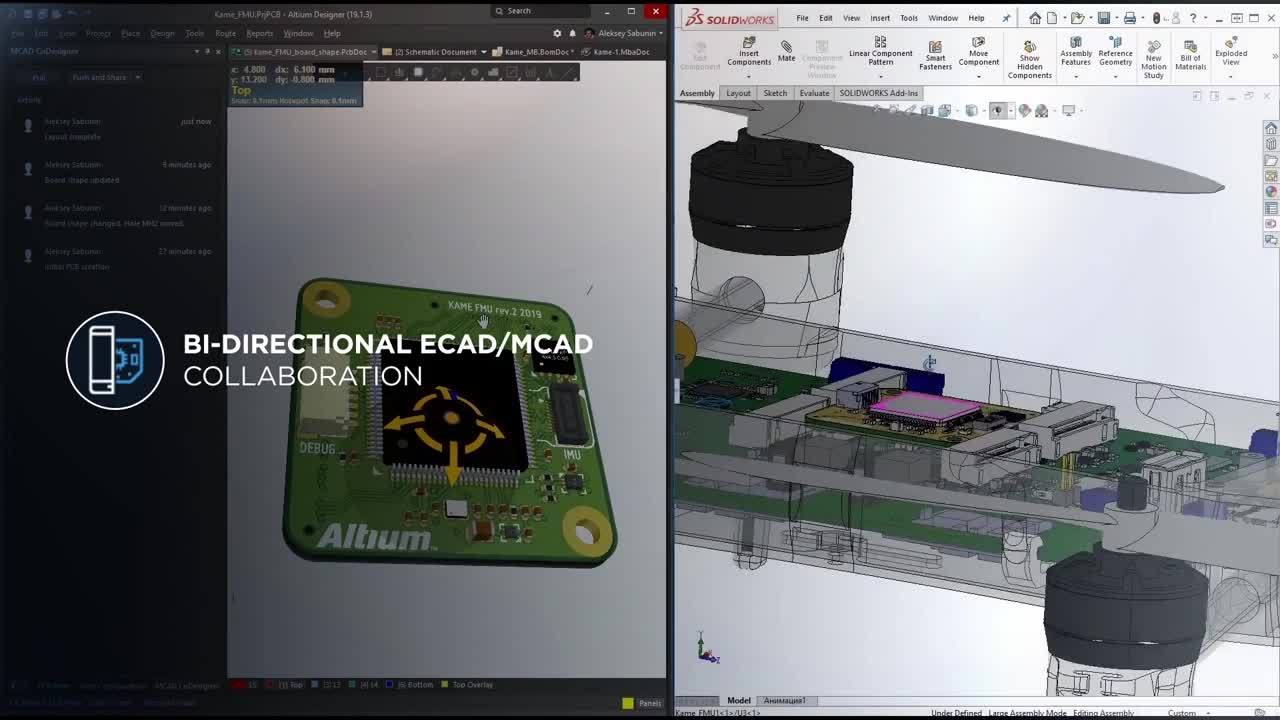Click the Altium notifications bell icon
Viewport: 1280px width, 720px height.
573,33
